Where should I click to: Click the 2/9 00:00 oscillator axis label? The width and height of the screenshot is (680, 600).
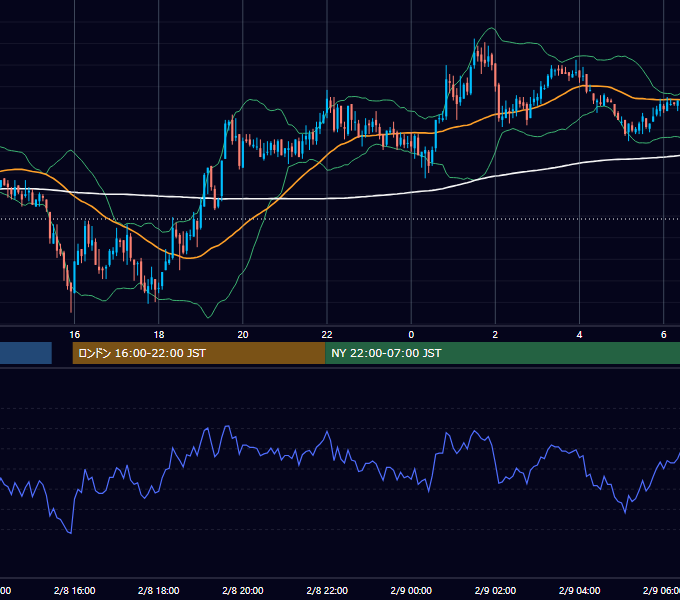click(411, 590)
